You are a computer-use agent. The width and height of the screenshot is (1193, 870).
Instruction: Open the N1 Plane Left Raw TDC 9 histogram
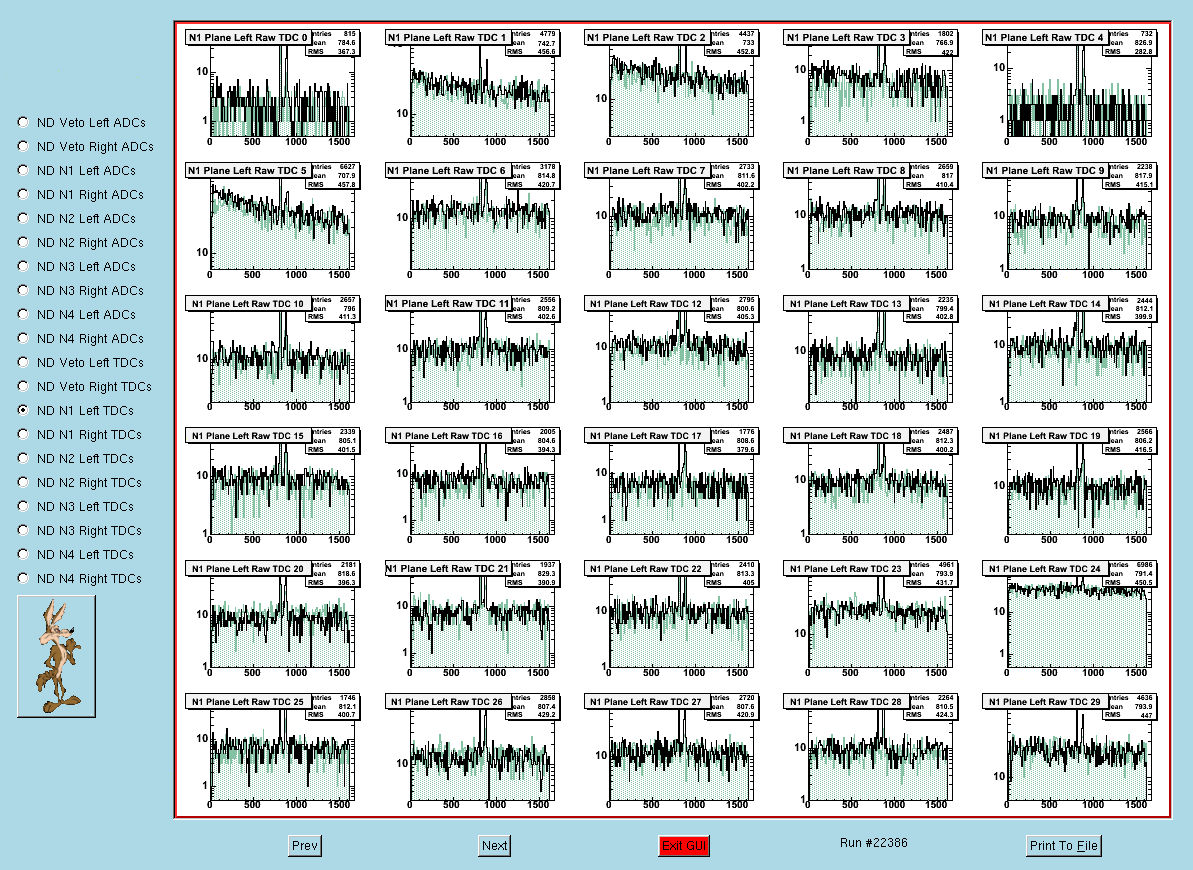coord(1069,220)
